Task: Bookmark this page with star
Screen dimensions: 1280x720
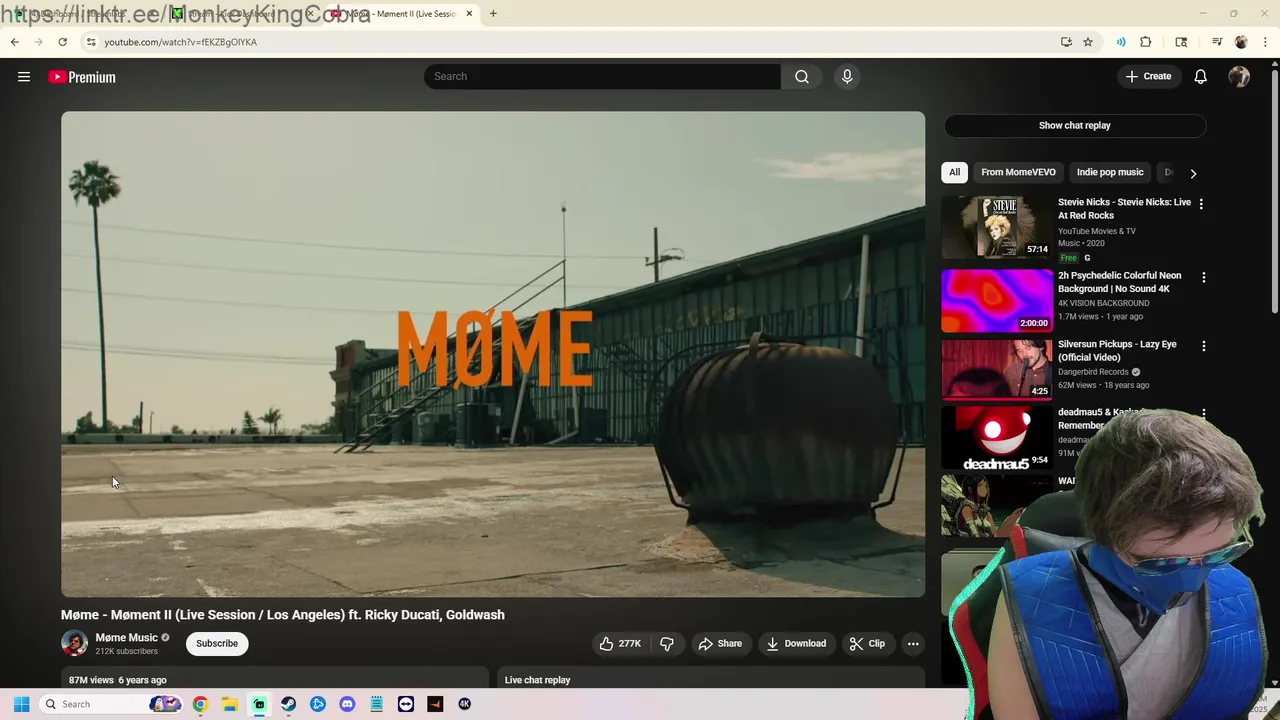Action: 1088,42
